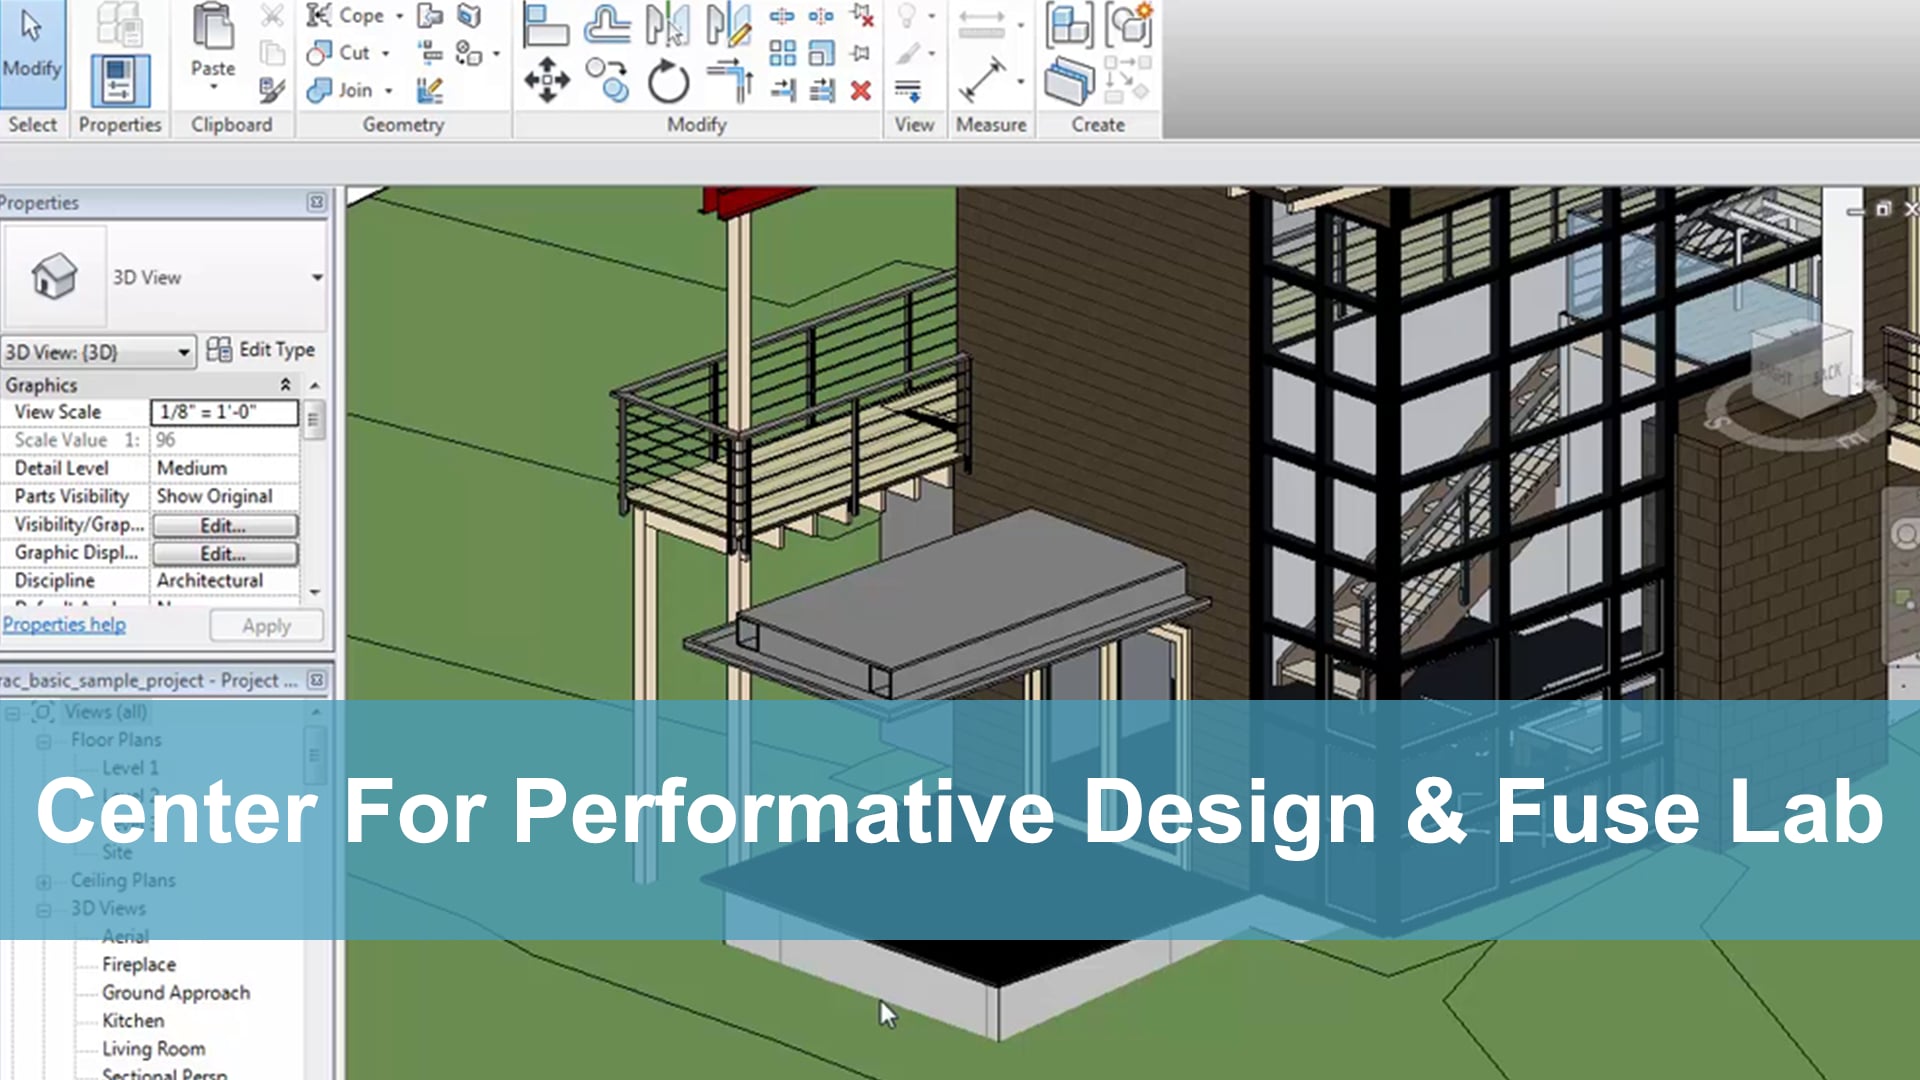The width and height of the screenshot is (1920, 1080).
Task: Collapse the Graphics section in Properties
Action: (284, 384)
